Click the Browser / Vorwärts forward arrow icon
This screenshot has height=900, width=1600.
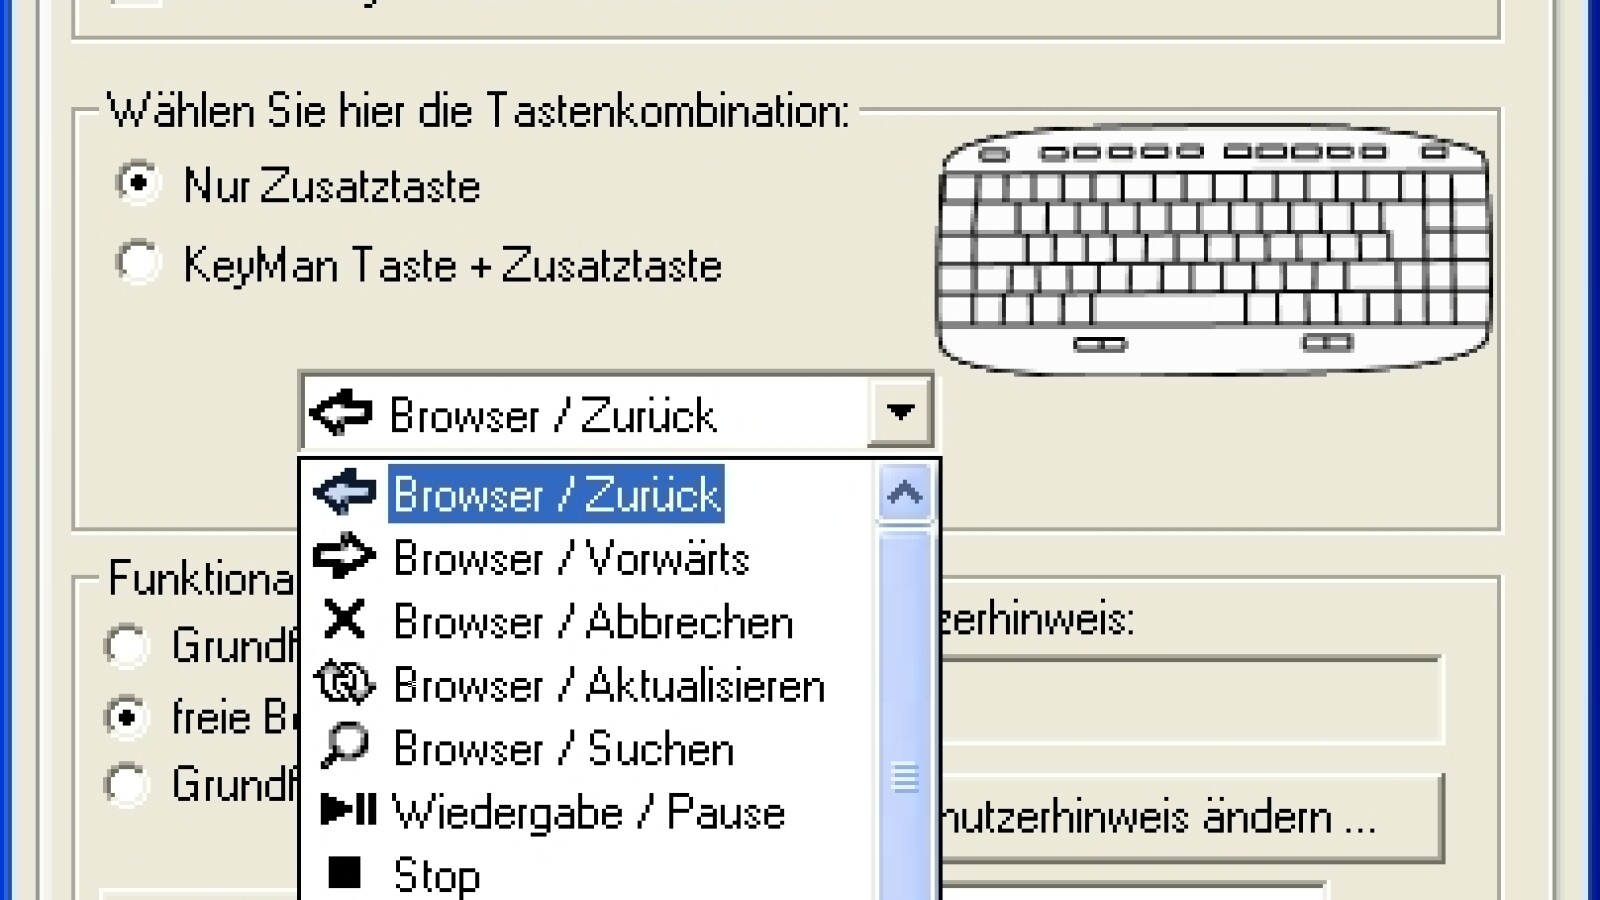tap(345, 557)
